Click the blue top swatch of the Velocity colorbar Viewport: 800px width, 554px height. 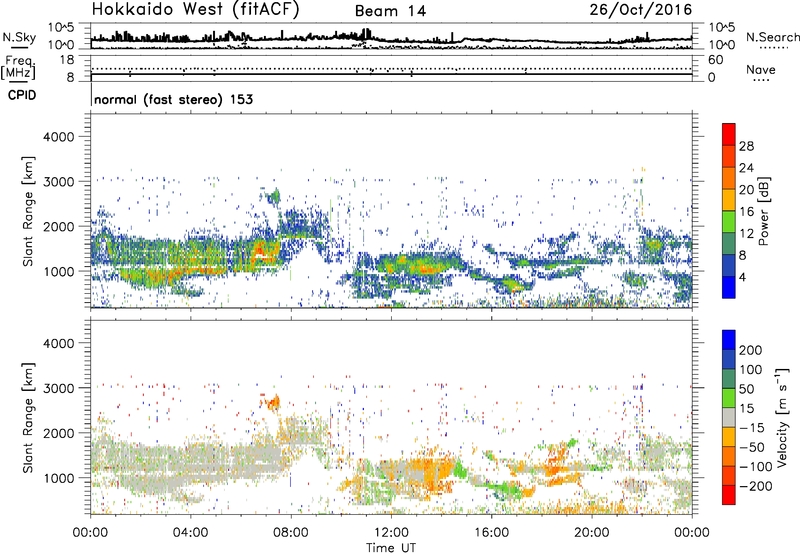[729, 340]
